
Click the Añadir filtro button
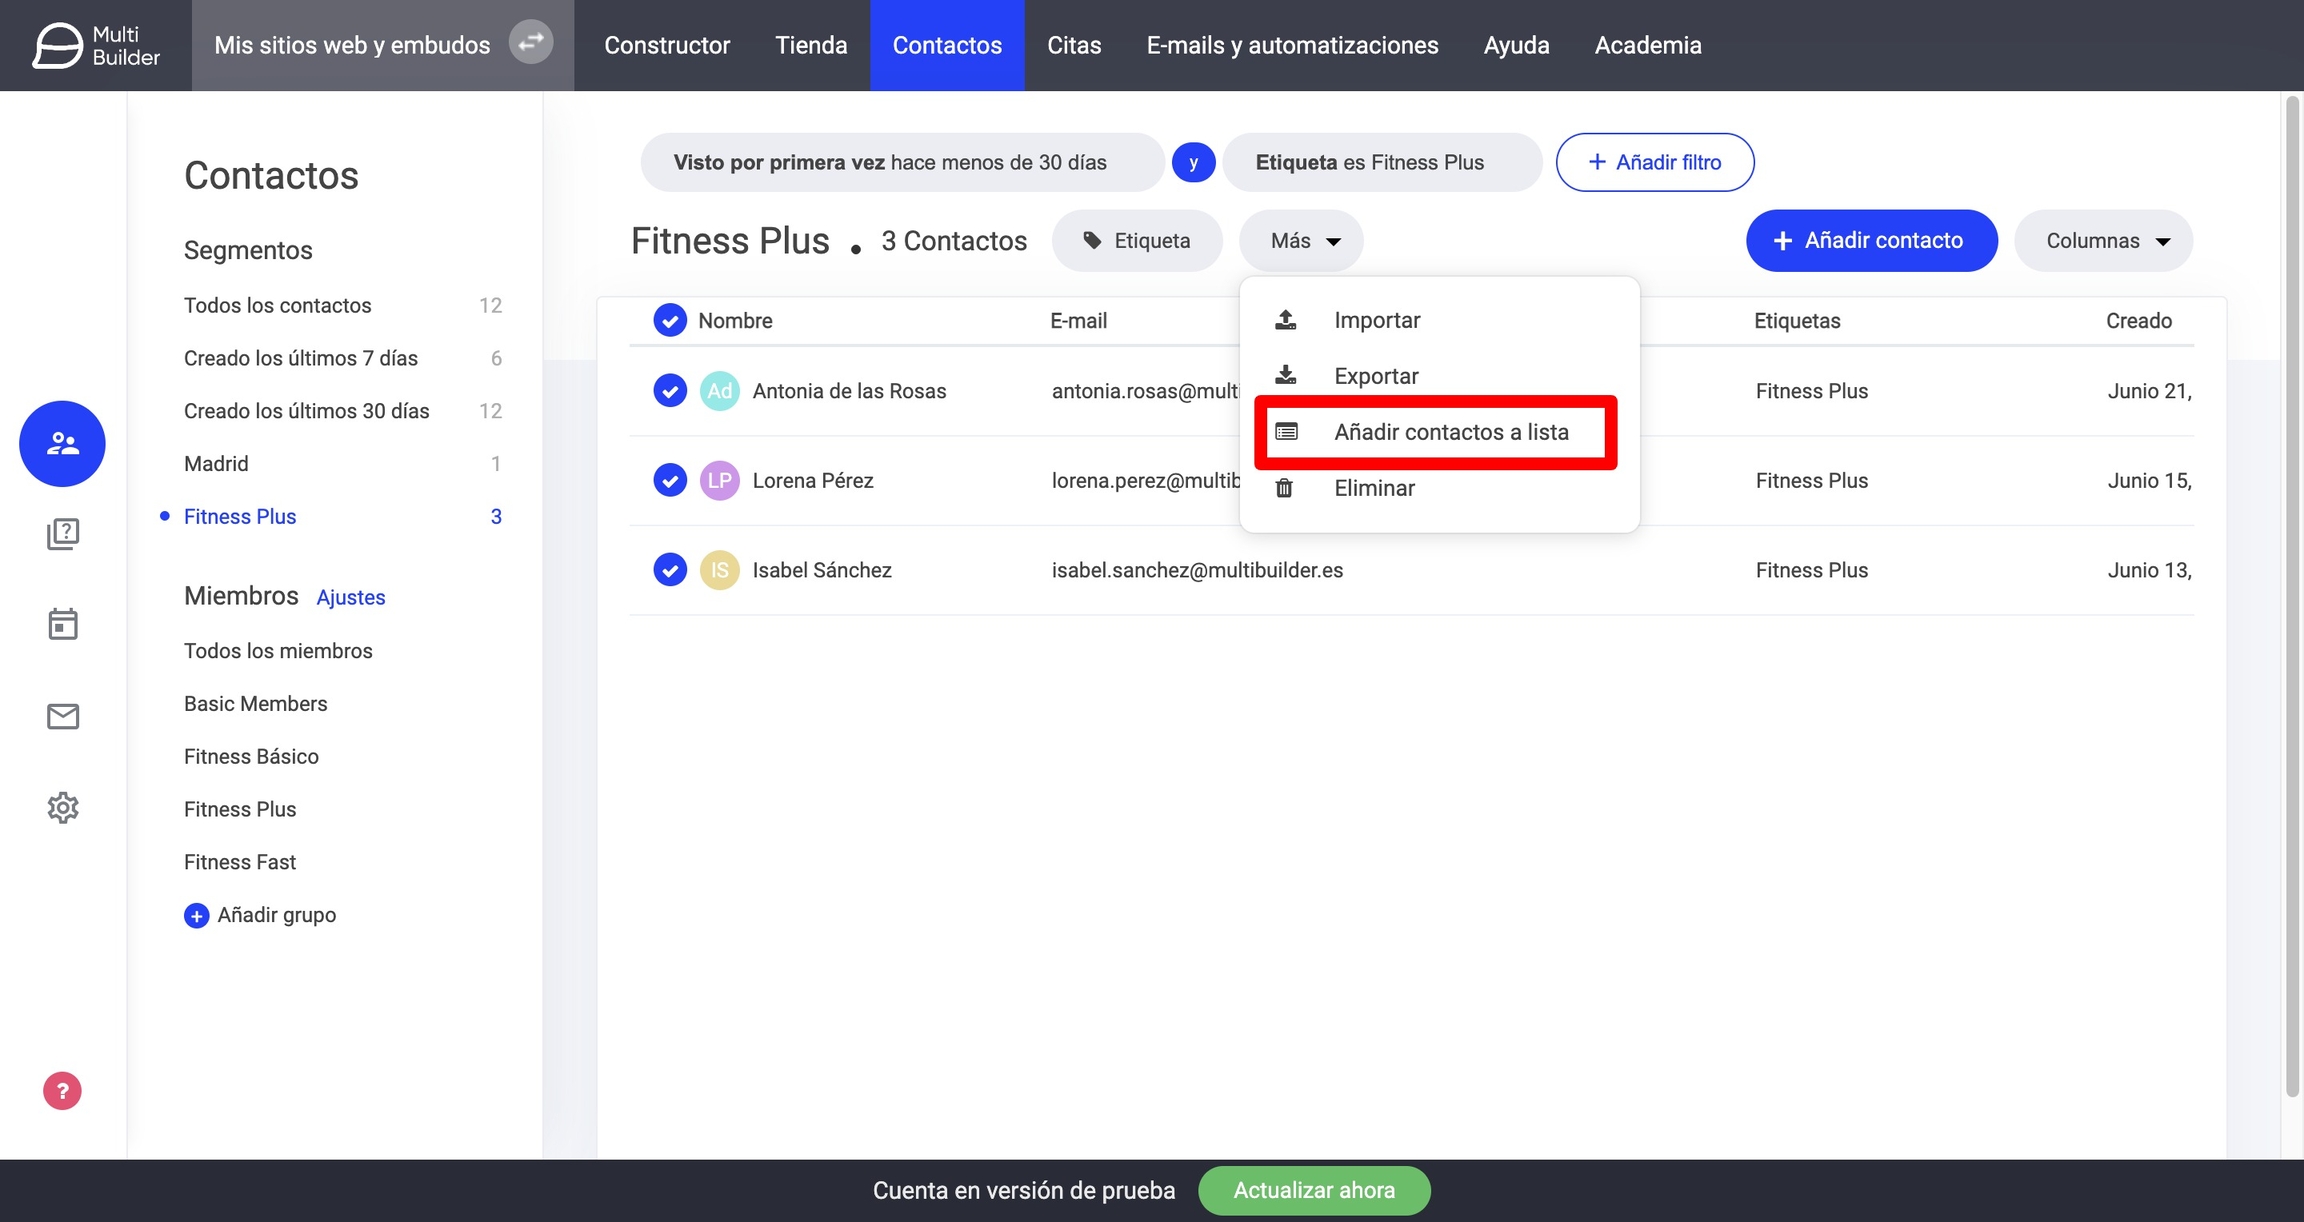[x=1654, y=162]
